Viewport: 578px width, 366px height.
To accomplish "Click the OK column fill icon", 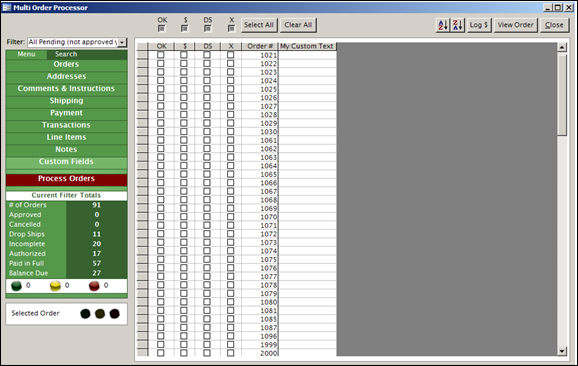I will pyautogui.click(x=161, y=28).
